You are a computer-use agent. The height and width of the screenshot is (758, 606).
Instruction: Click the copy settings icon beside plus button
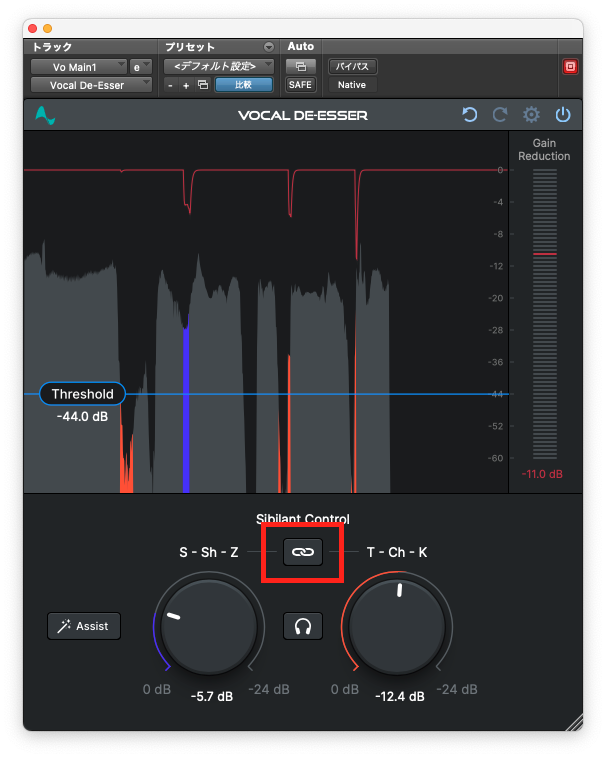(203, 85)
